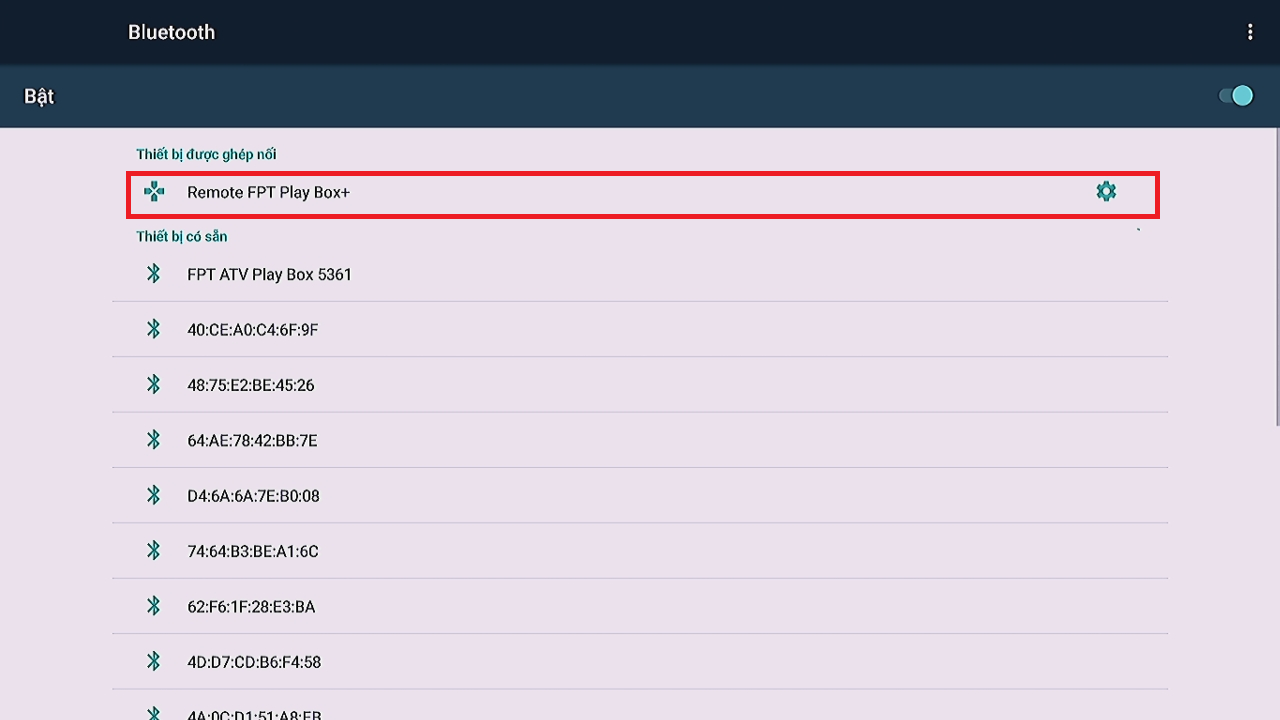The image size is (1280, 720).
Task: Select the paired device Remote FPT Play Box+
Action: coord(642,194)
